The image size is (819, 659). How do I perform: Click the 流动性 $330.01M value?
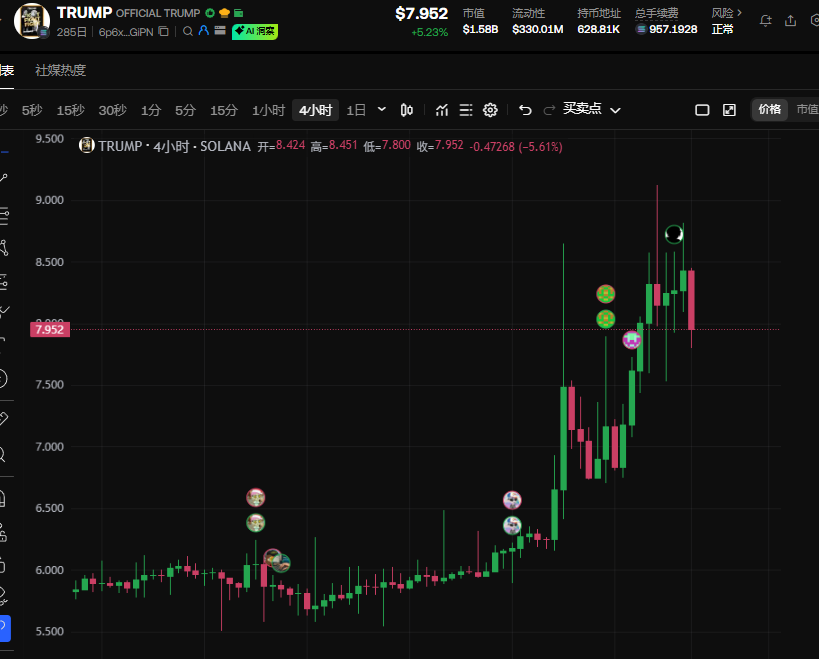(537, 29)
